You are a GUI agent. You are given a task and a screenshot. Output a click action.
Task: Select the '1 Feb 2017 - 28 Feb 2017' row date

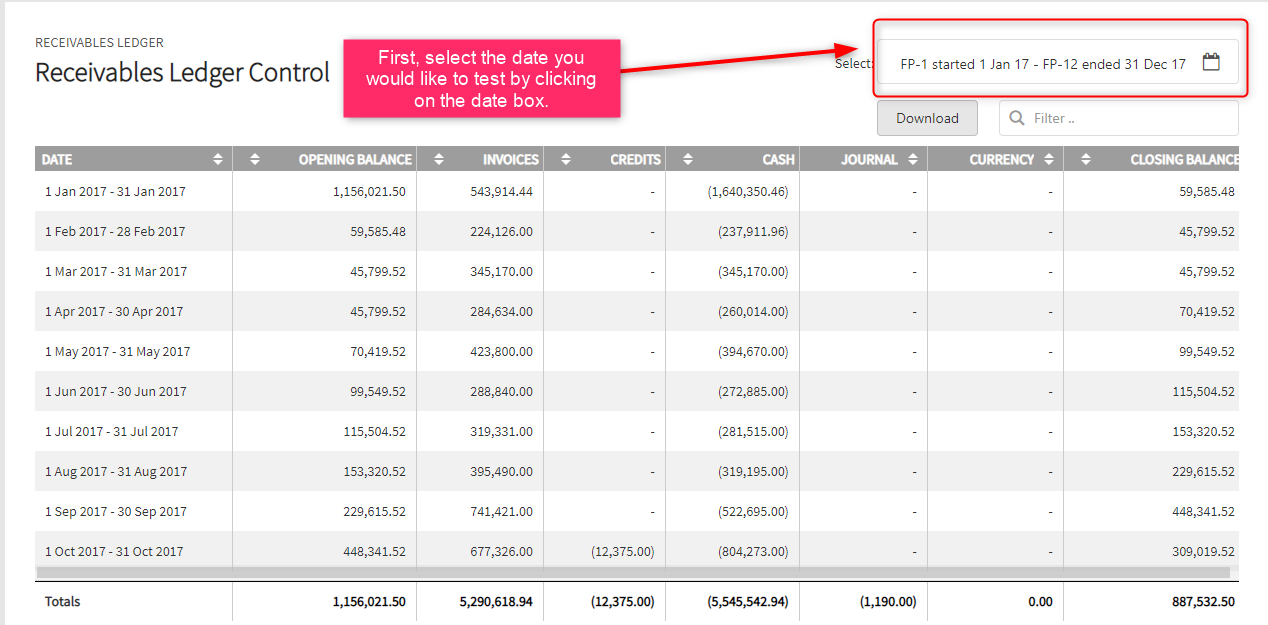[115, 231]
